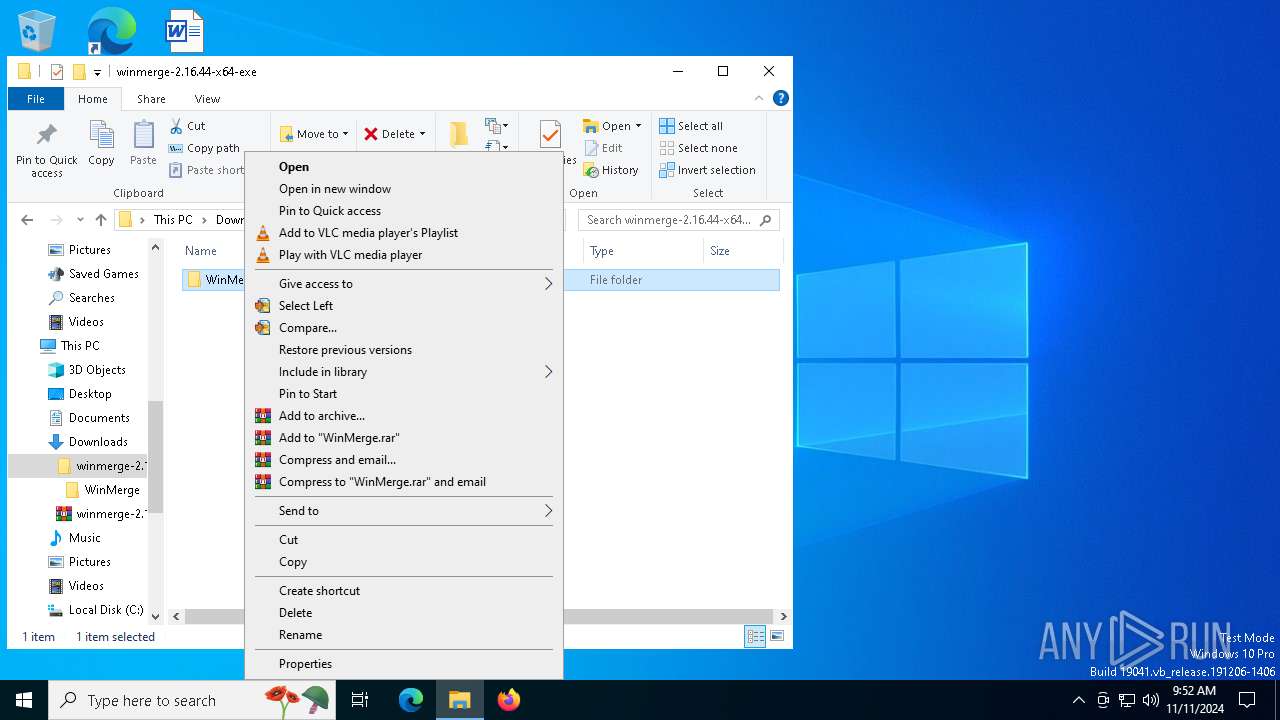
Task: Click inside the Search winmerge search box
Action: [679, 220]
